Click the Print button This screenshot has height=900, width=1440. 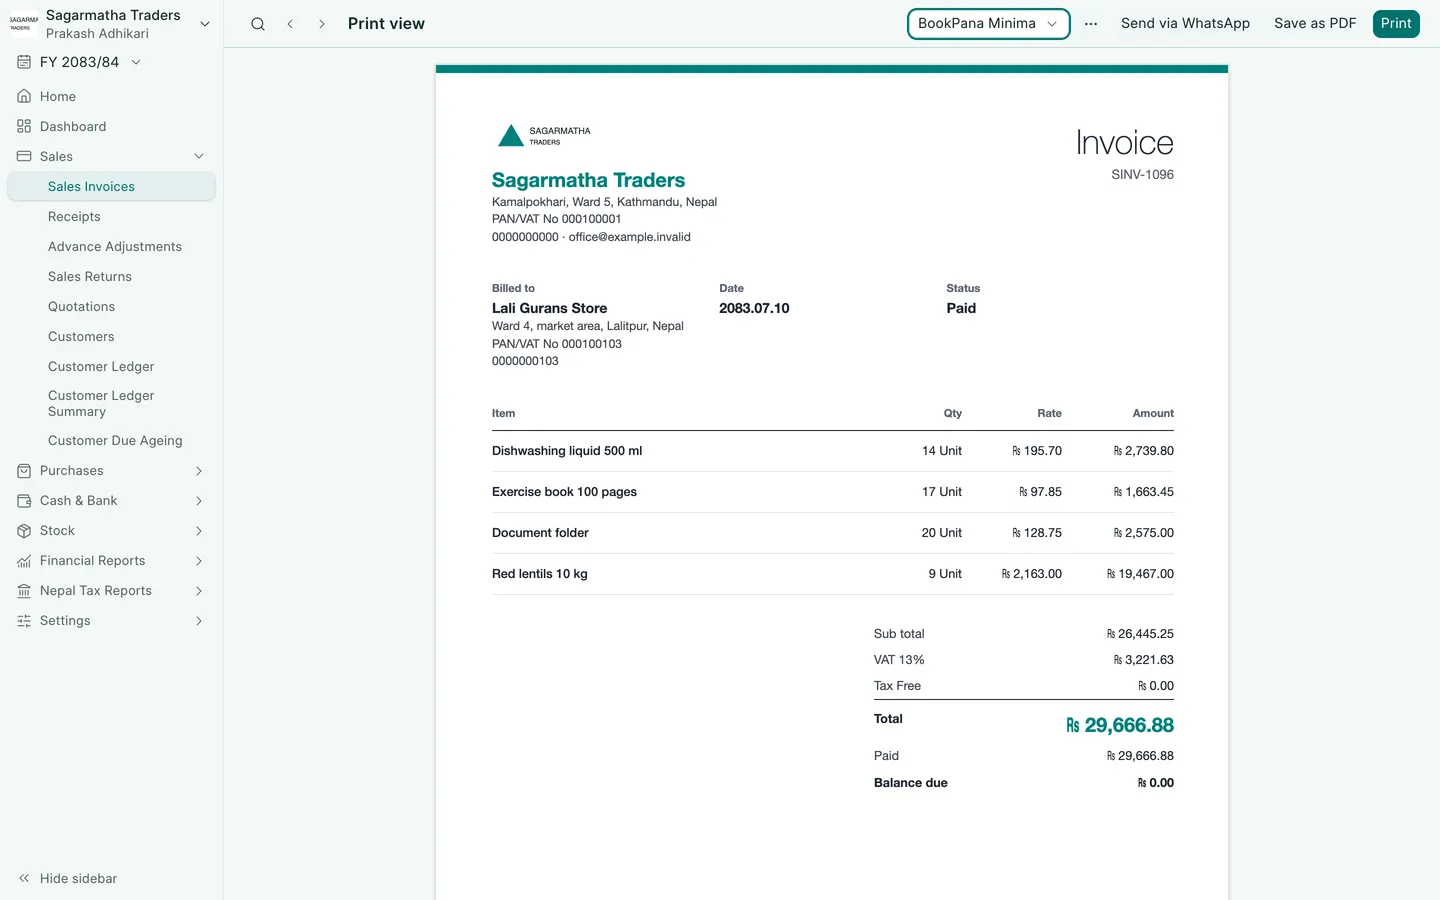[1396, 24]
